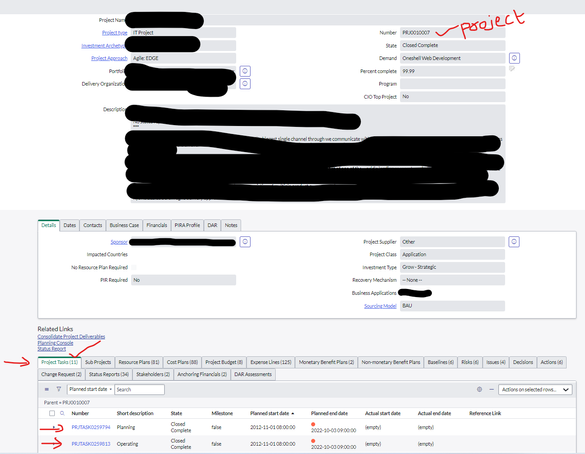Open the list filter funnel icon
This screenshot has width=585, height=454.
click(59, 389)
